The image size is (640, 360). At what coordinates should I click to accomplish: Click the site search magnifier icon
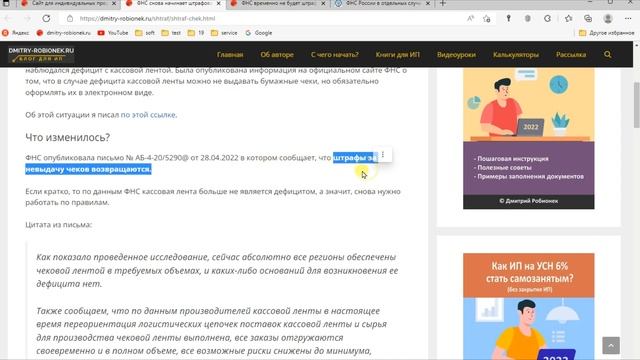[608, 54]
